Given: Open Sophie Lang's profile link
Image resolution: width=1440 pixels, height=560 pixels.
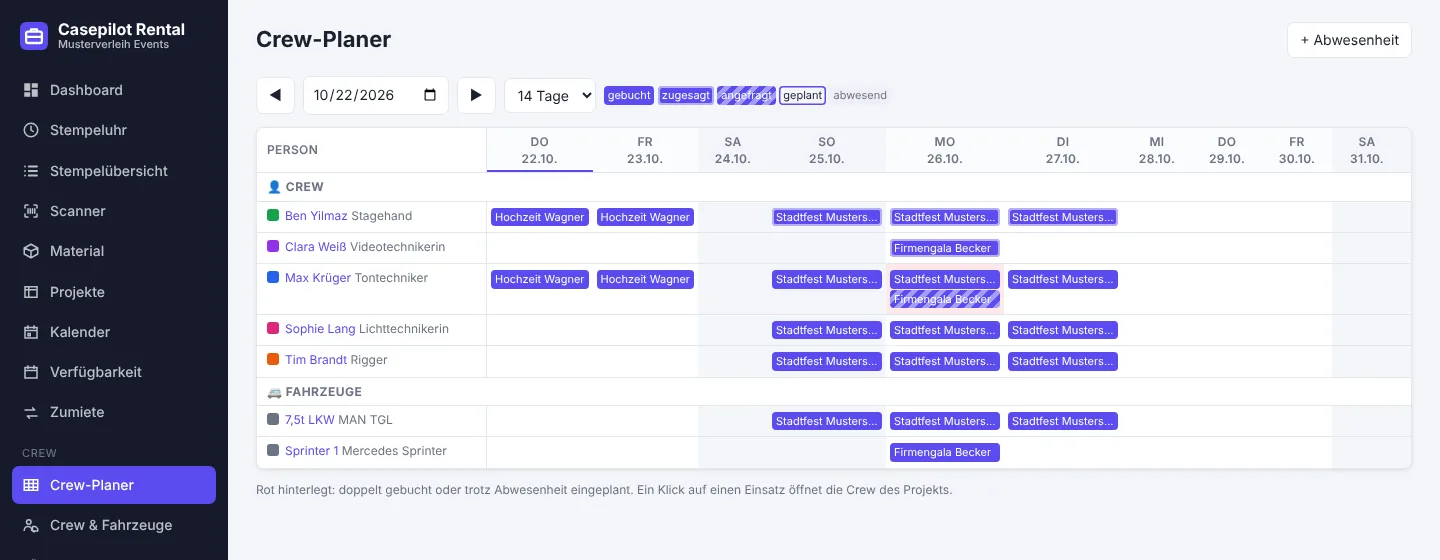Looking at the screenshot, I should point(320,329).
